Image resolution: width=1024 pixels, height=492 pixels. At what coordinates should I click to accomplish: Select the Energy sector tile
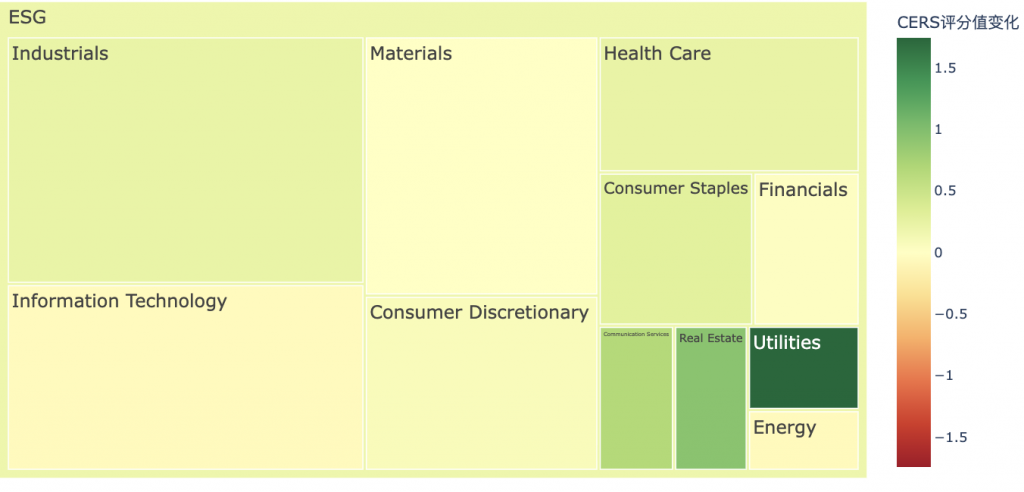coord(804,439)
